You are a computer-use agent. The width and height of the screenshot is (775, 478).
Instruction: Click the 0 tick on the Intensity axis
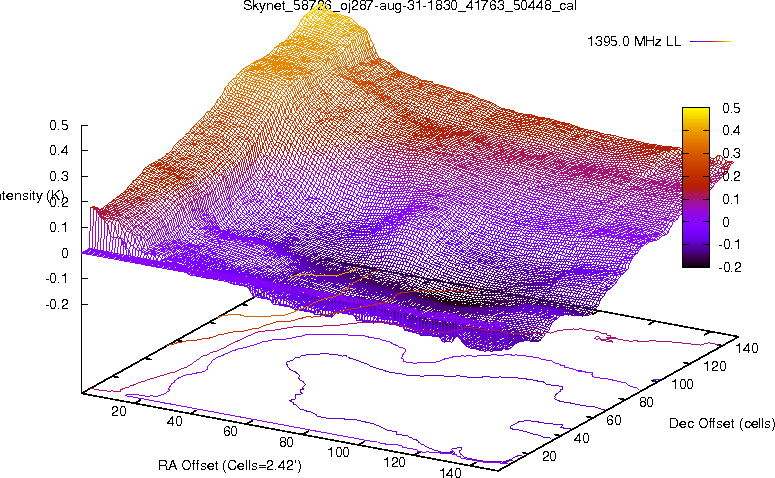(65, 254)
